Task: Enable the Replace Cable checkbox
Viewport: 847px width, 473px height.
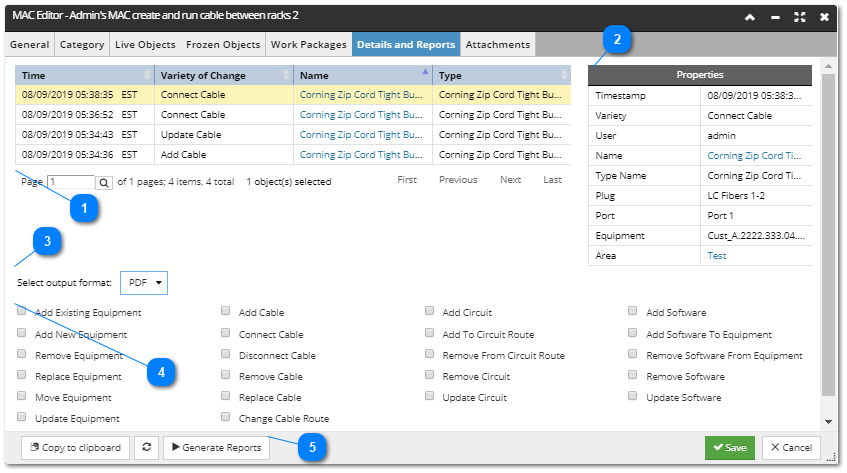Action: click(226, 396)
